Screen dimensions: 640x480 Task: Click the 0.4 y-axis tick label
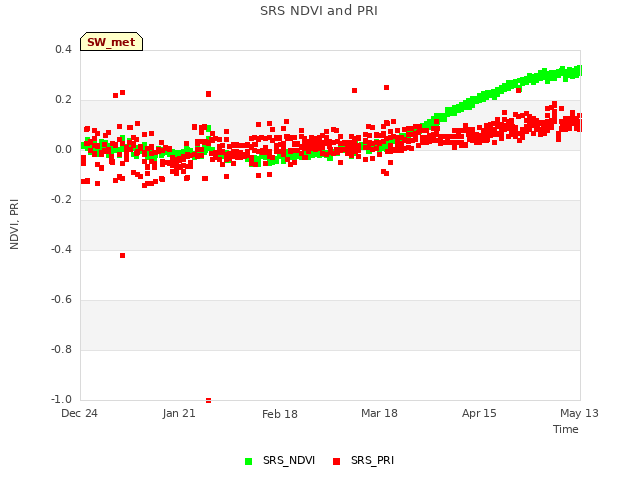pyautogui.click(x=63, y=49)
